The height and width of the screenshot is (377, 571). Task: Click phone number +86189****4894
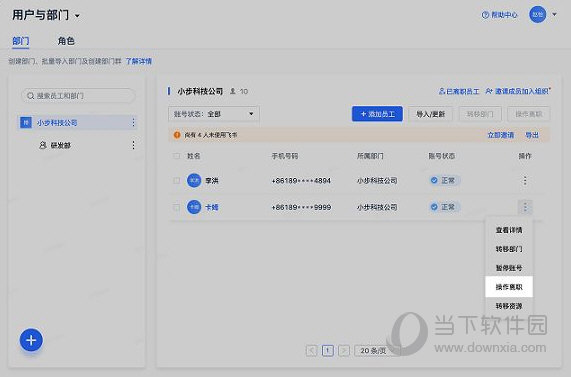coord(301,180)
